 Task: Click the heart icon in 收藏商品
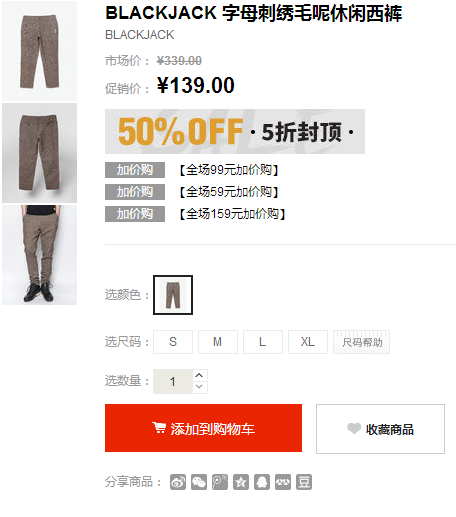(x=354, y=429)
